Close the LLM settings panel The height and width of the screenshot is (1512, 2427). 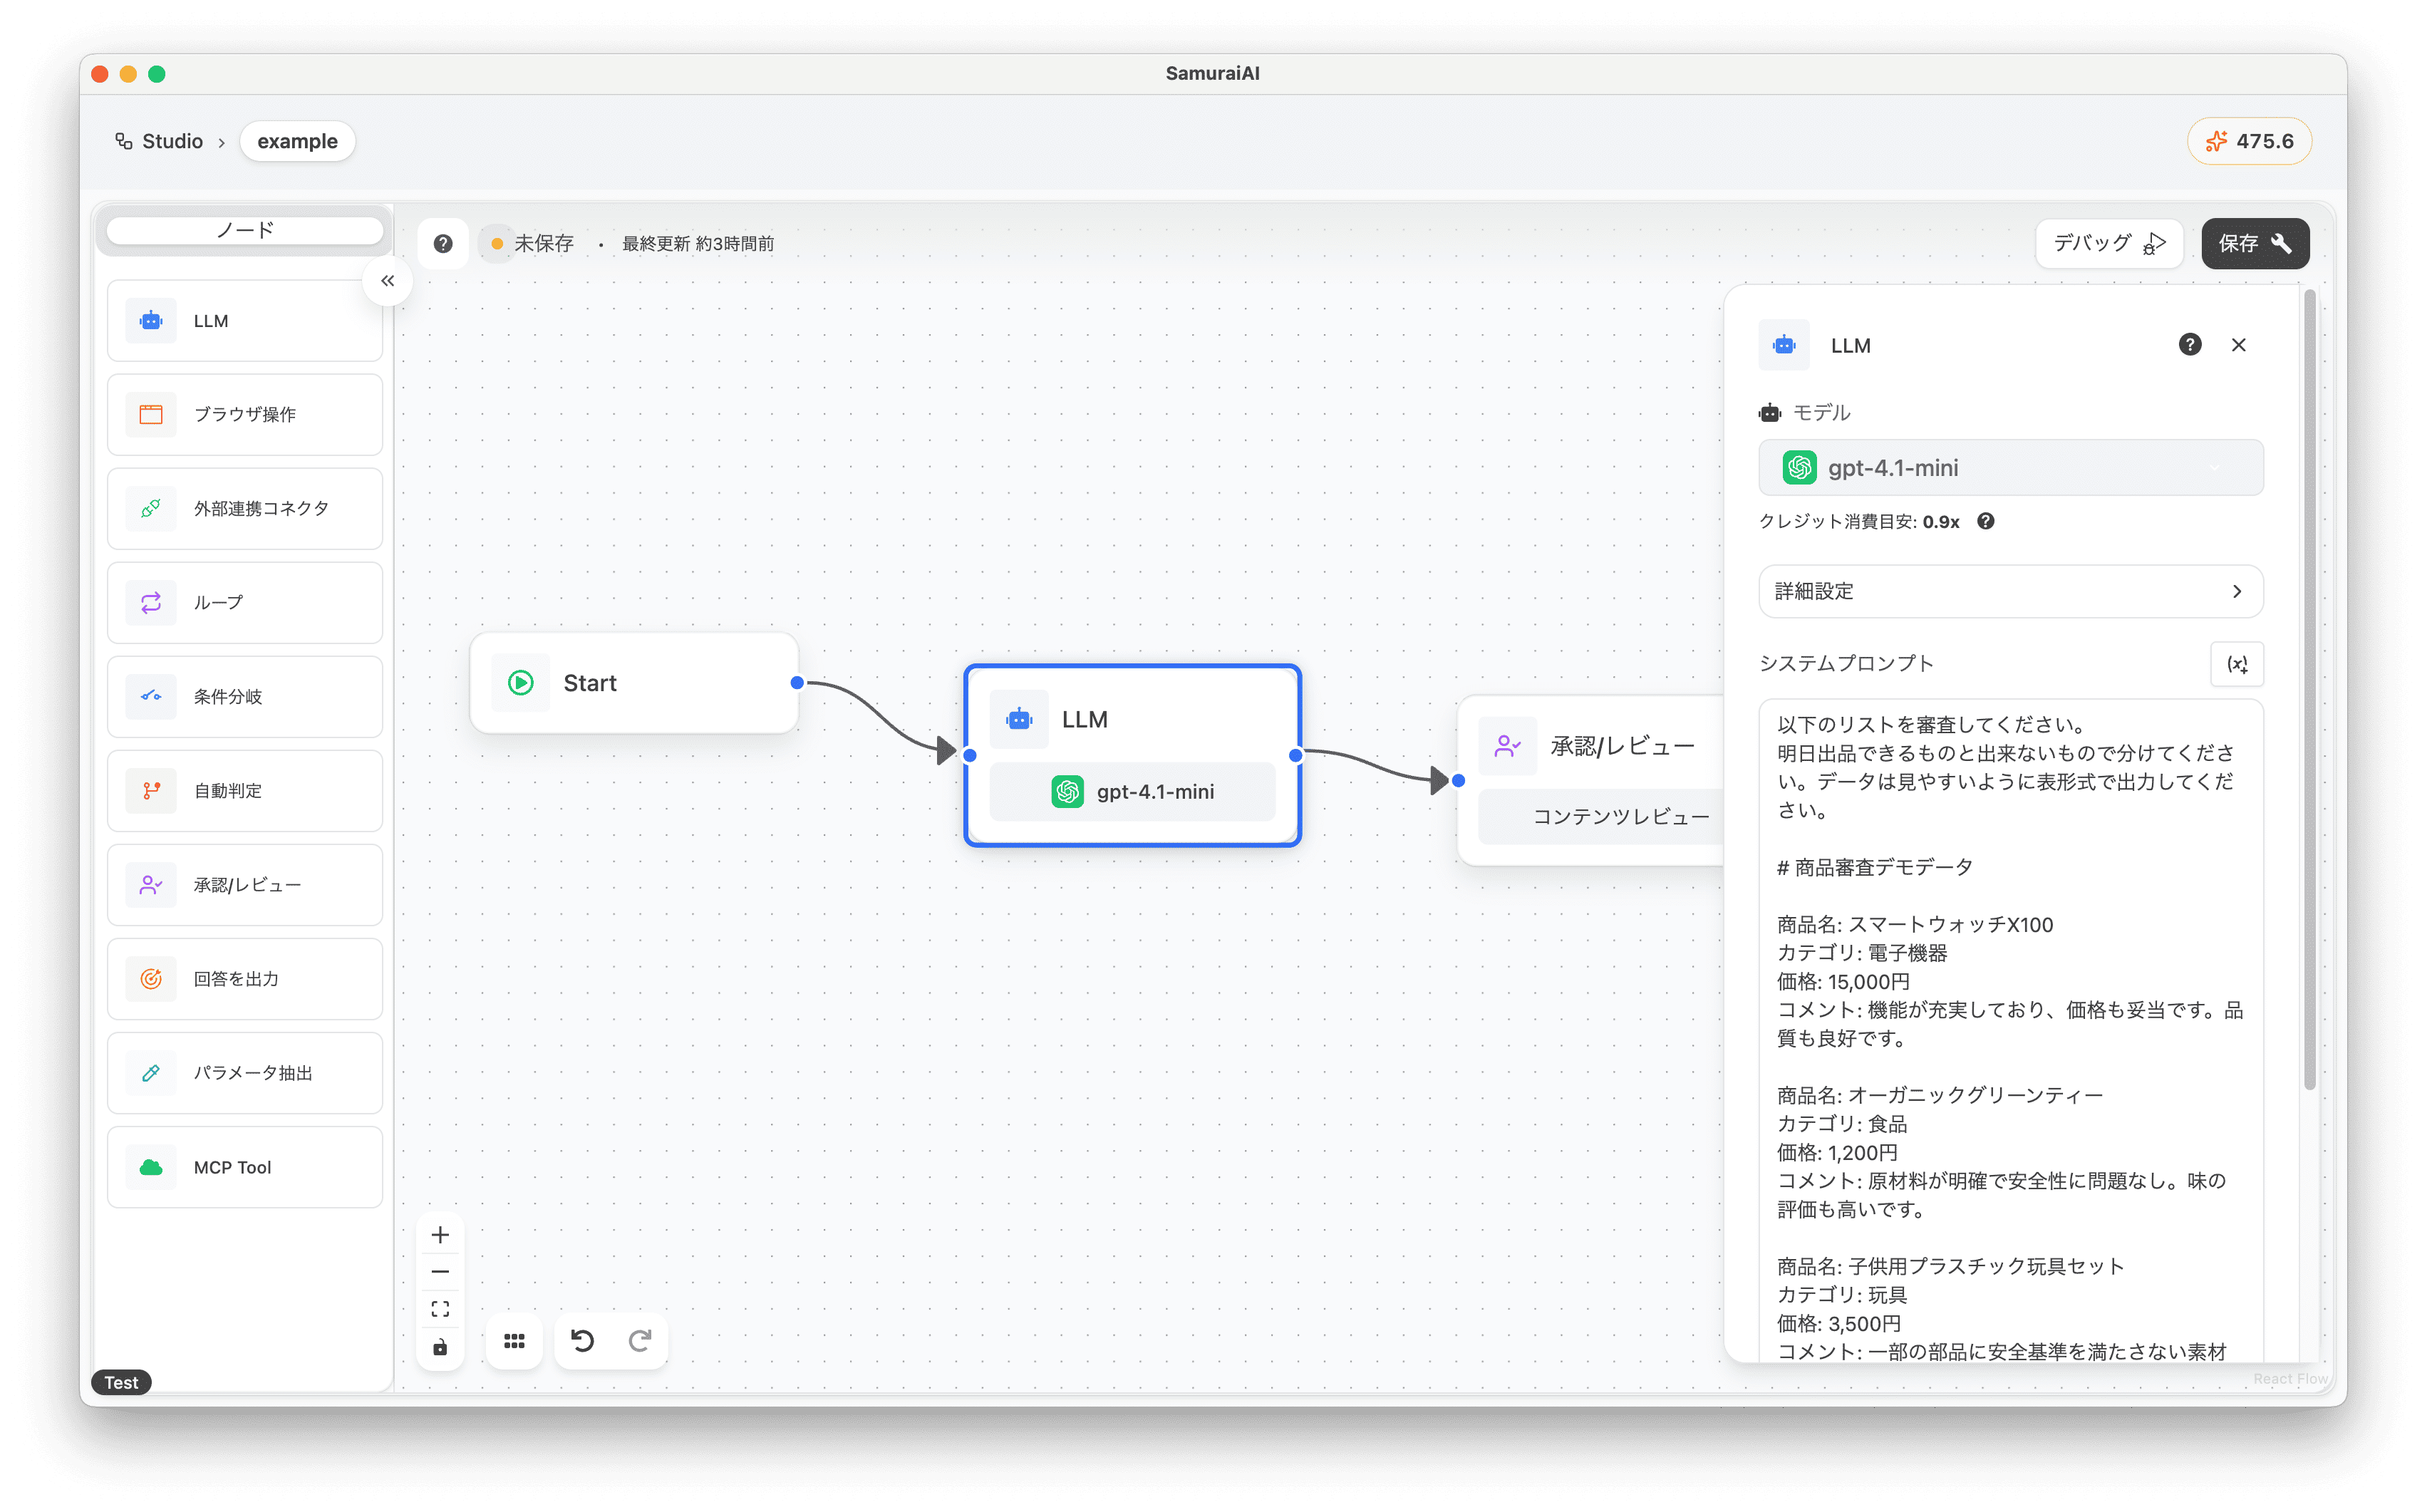[x=2238, y=345]
